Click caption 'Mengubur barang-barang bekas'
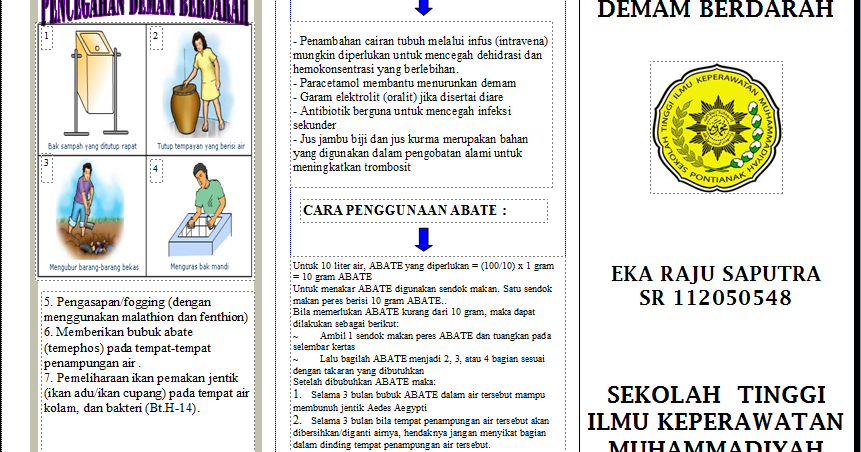The image size is (861, 452). pos(94,267)
